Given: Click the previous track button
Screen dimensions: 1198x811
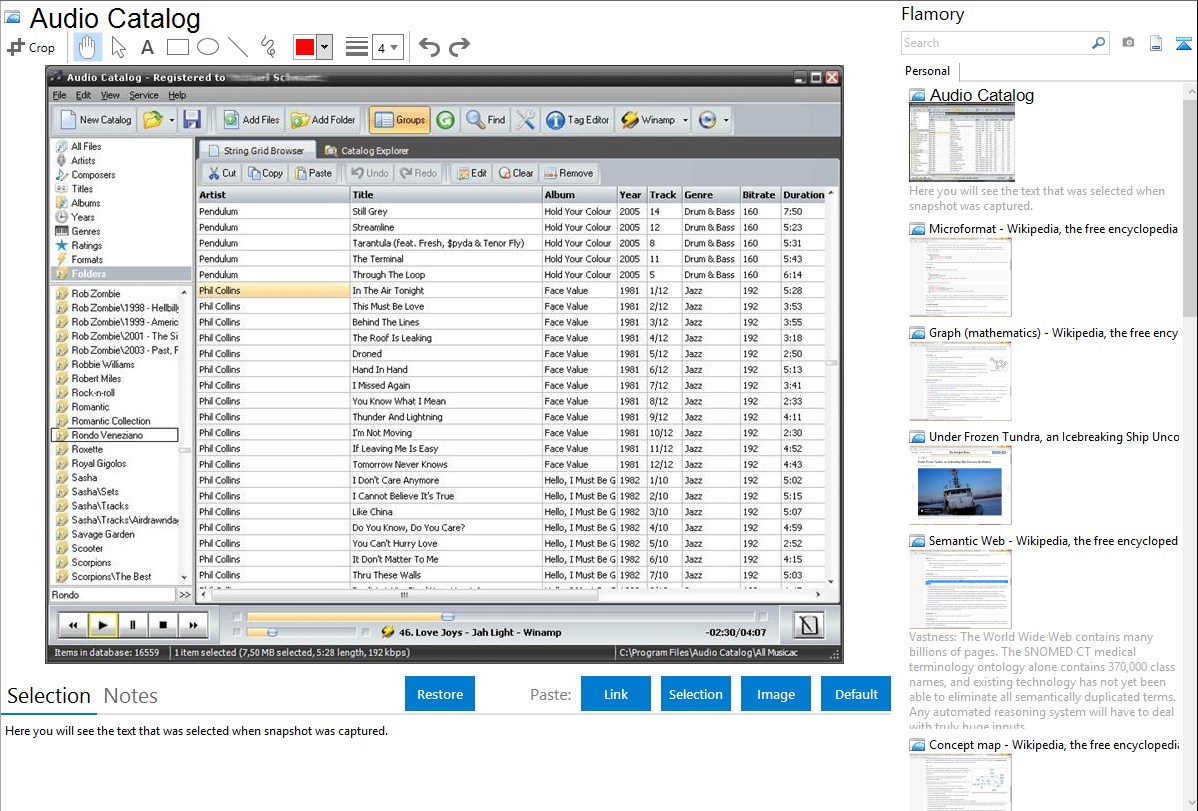Looking at the screenshot, I should pos(73,625).
